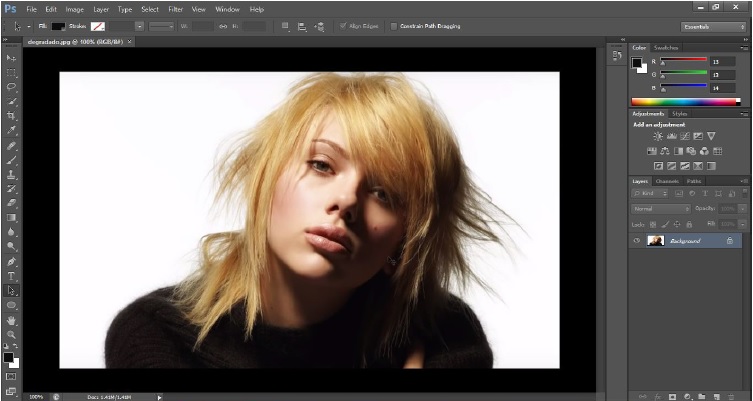This screenshot has height=401, width=753.
Task: Open the Essentials workspace dropdown
Action: (x=712, y=26)
